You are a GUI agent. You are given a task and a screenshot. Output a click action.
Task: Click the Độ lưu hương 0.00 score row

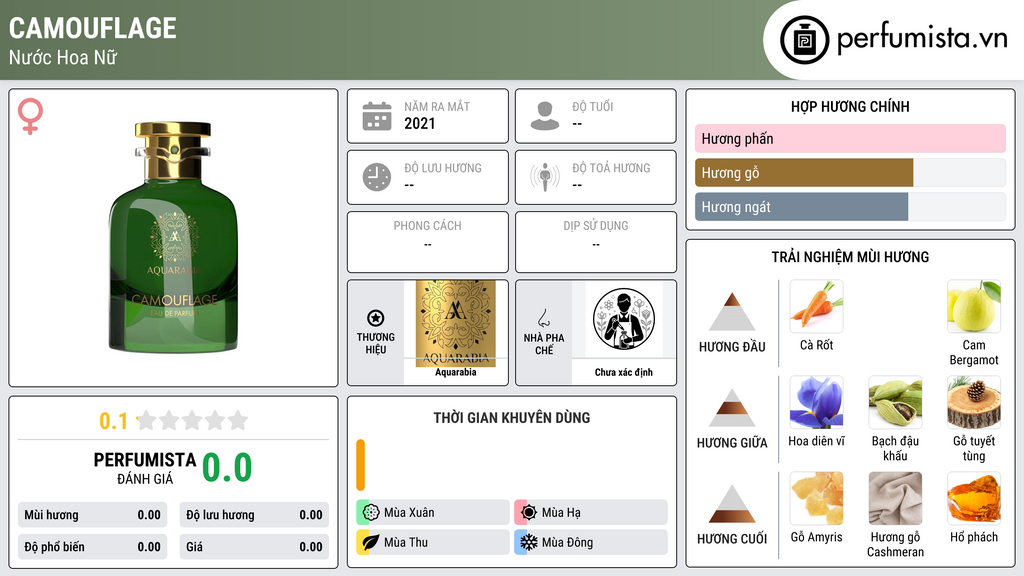[x=254, y=515]
